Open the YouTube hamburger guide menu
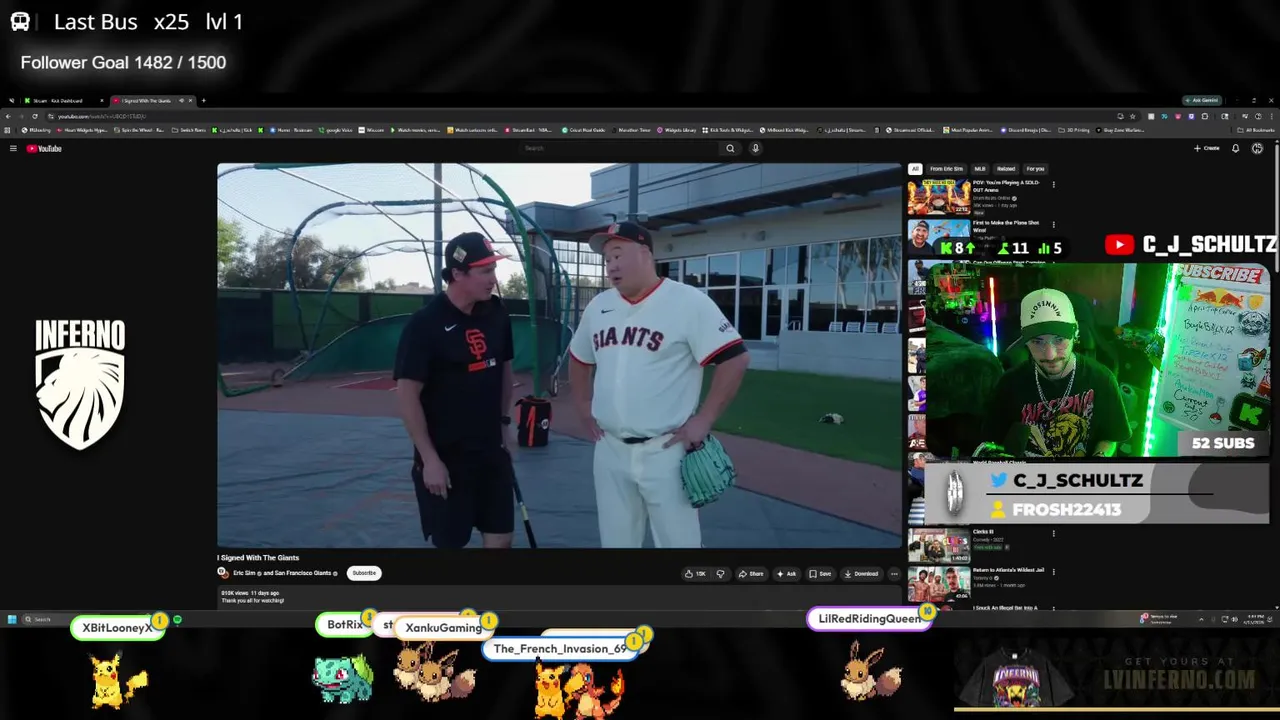This screenshot has width=1280, height=720. tap(13, 148)
